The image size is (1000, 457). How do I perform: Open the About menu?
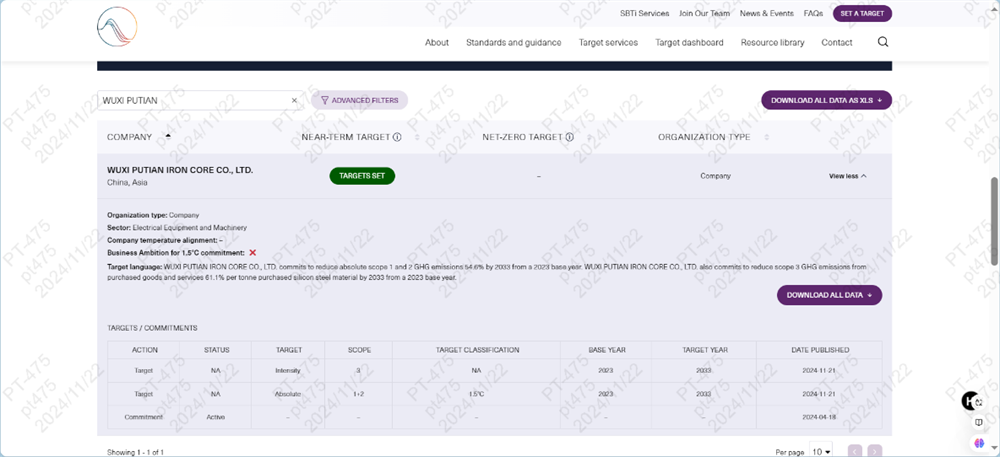tap(437, 43)
